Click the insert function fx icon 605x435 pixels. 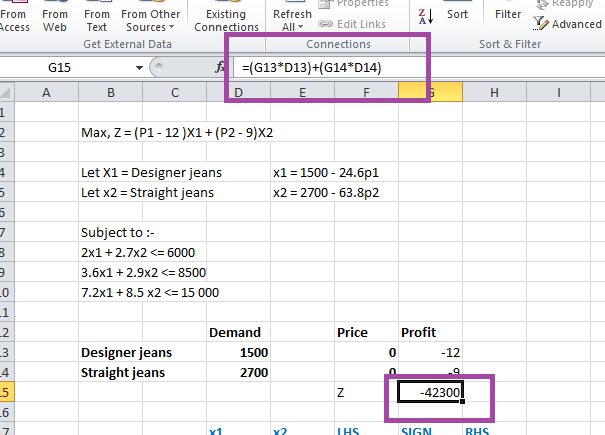pos(220,67)
